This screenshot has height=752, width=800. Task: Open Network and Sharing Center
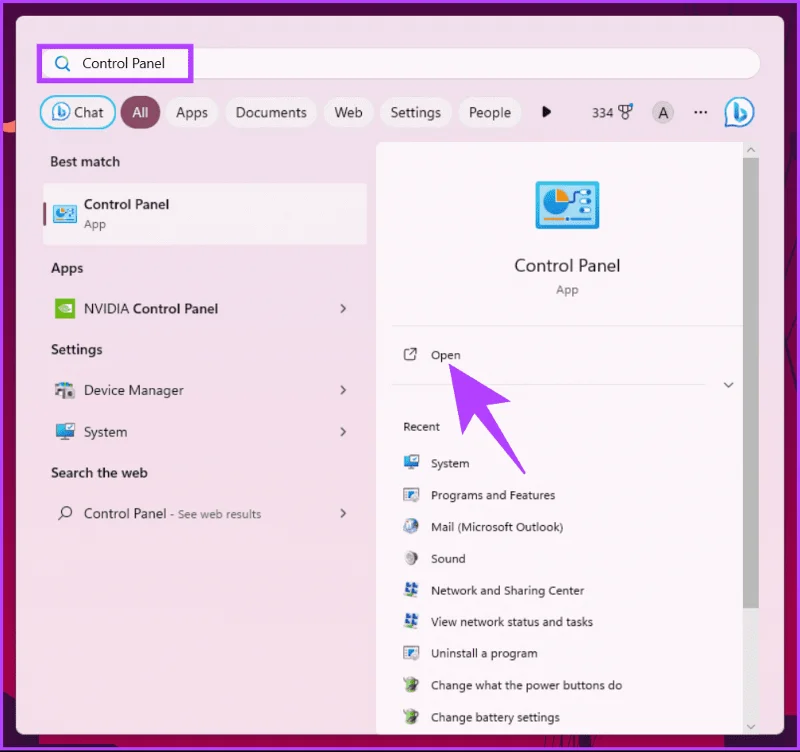click(x=507, y=590)
